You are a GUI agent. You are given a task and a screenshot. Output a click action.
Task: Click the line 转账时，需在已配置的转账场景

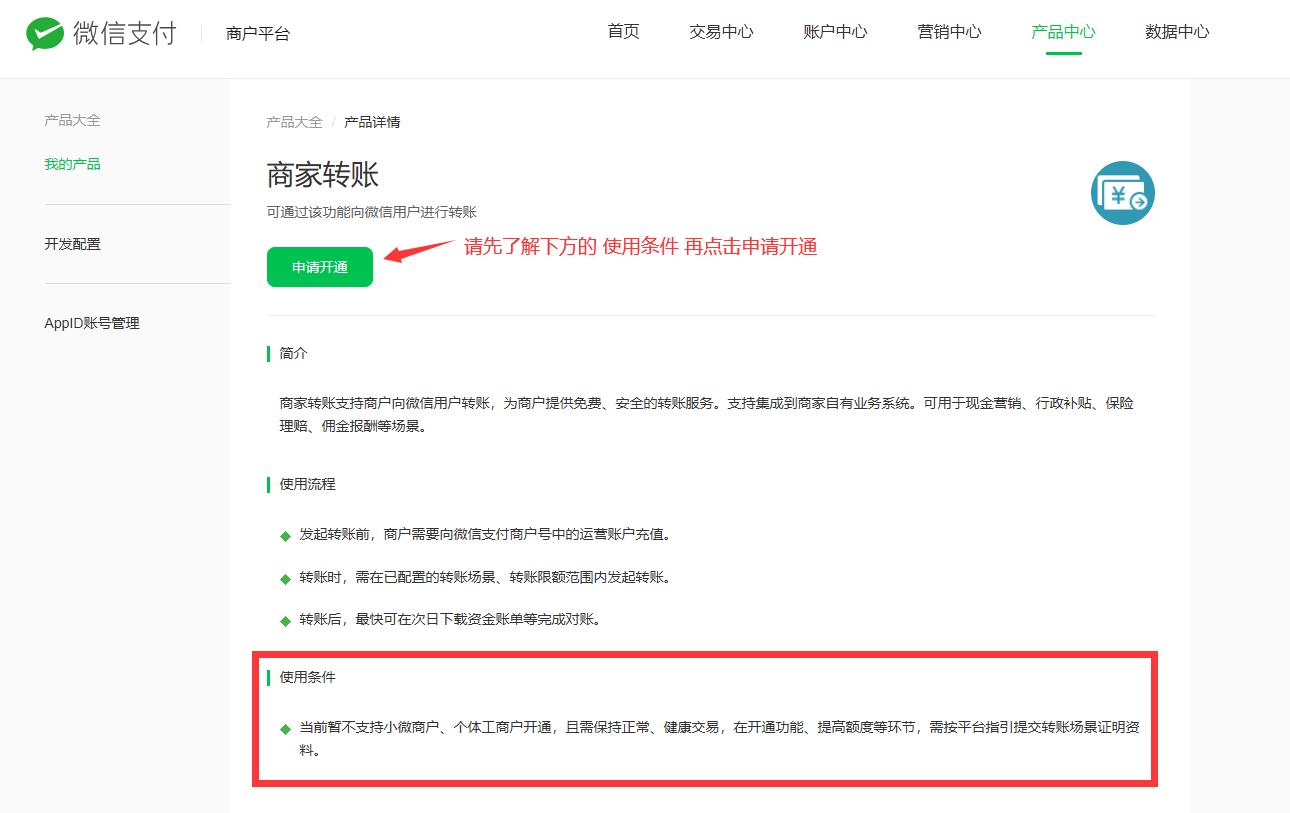click(485, 577)
